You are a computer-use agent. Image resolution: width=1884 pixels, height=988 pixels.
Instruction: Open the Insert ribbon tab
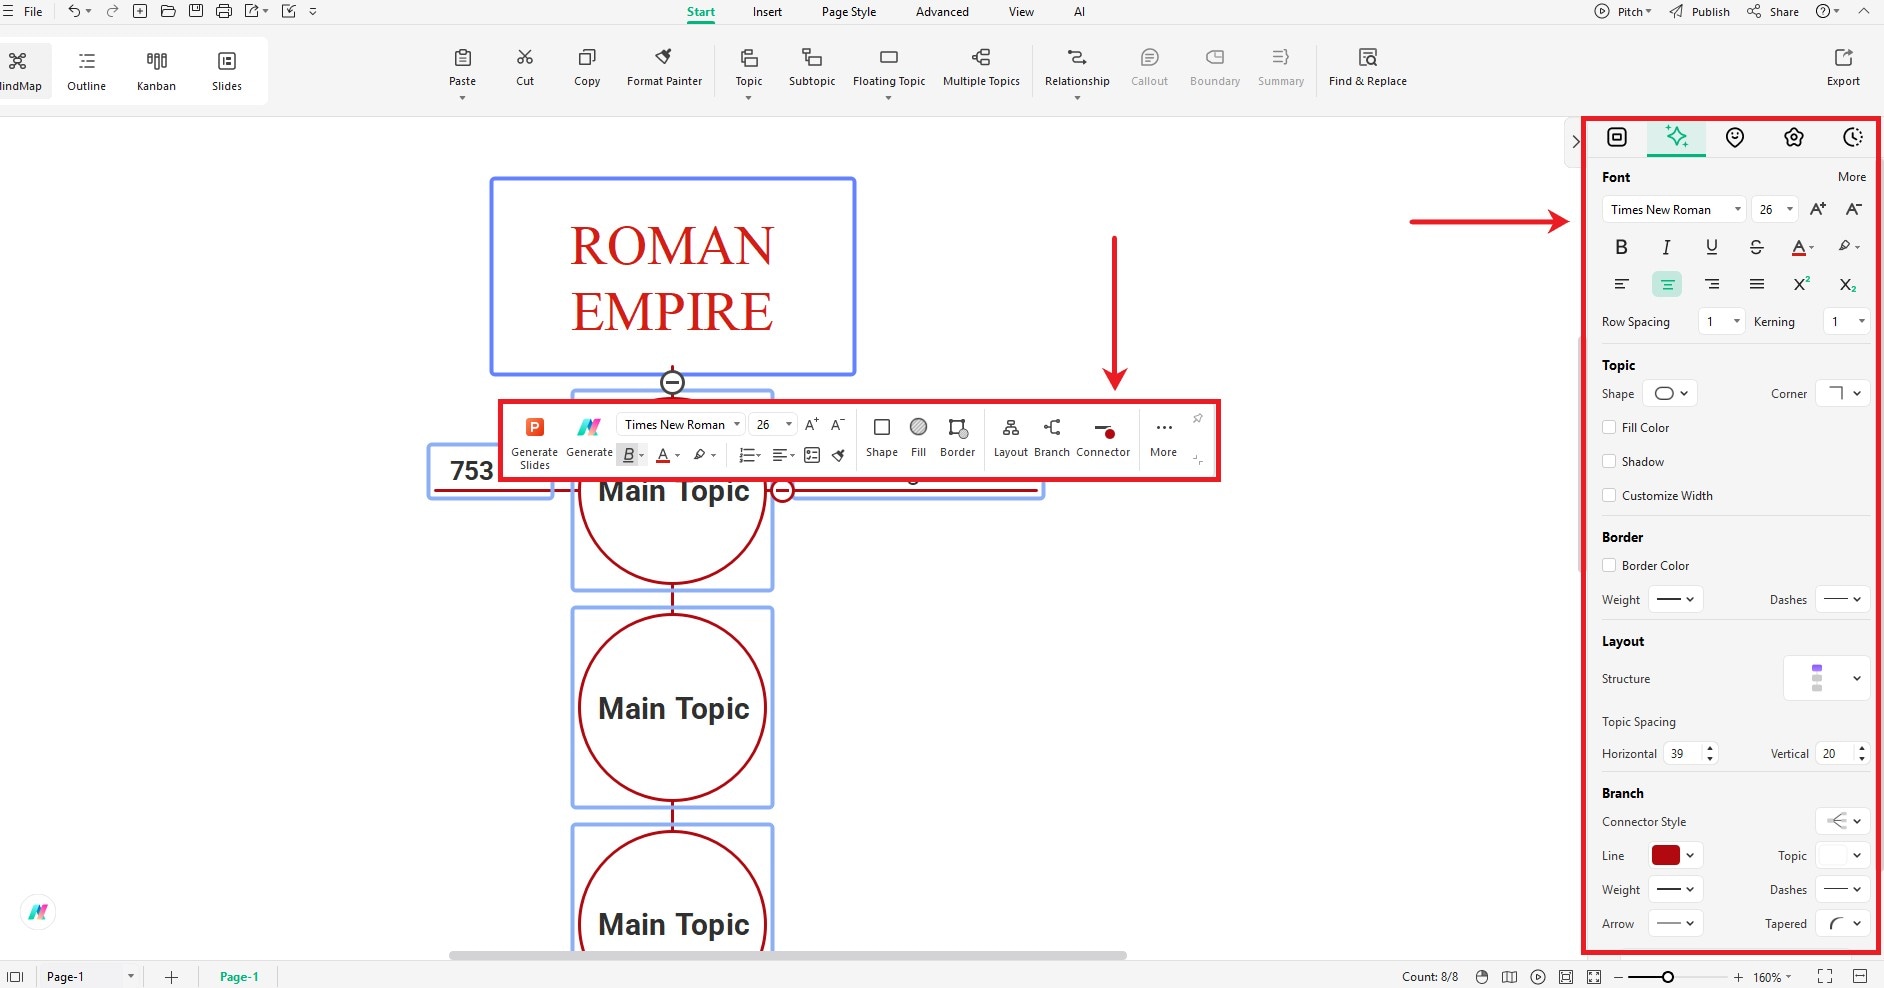pyautogui.click(x=767, y=12)
